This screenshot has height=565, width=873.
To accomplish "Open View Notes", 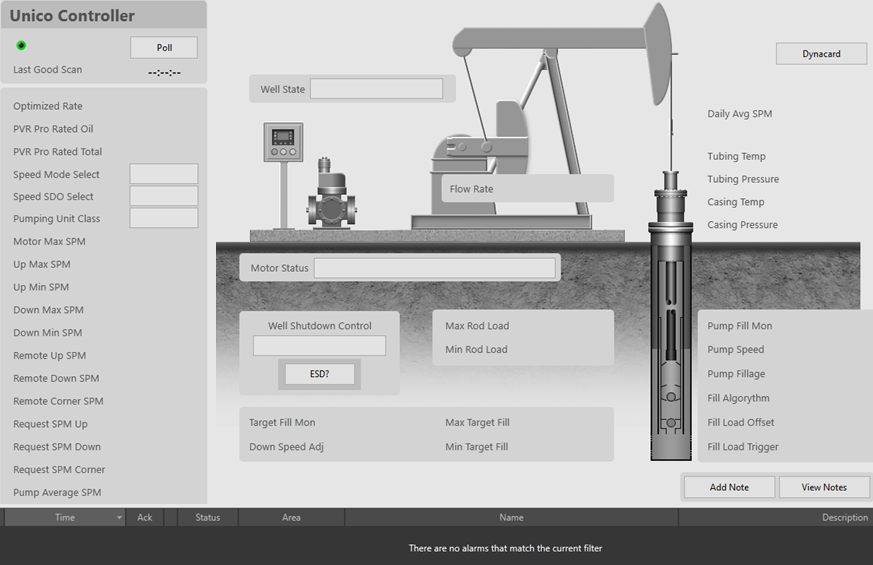I will click(x=825, y=487).
